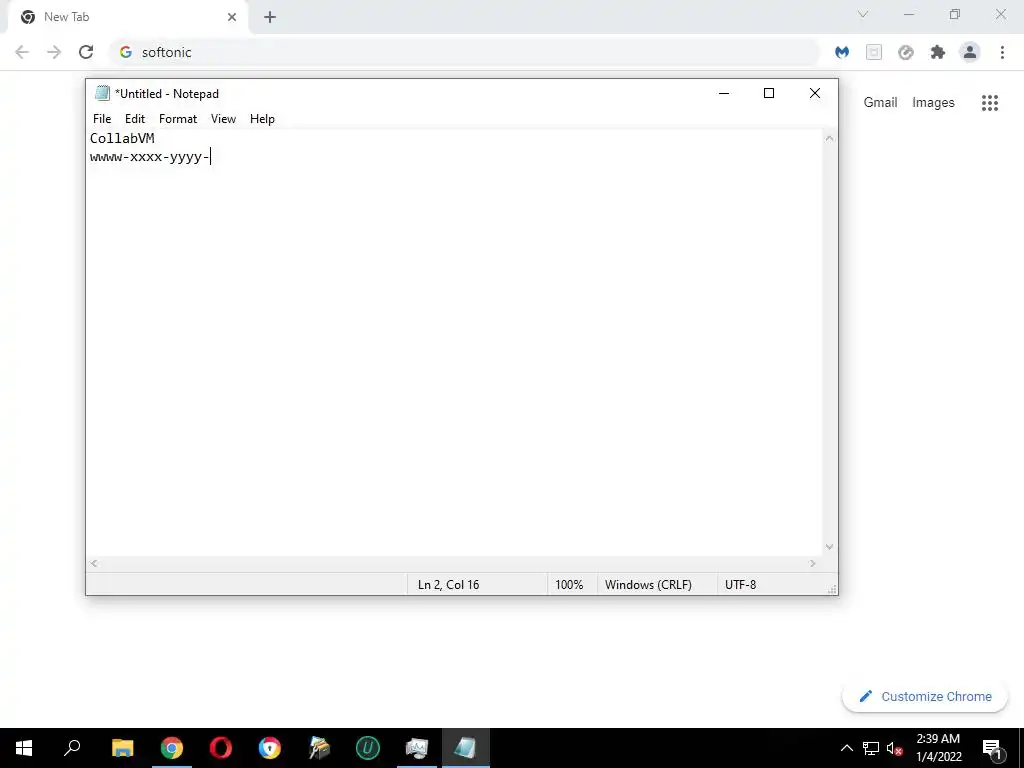Click the gray square extension icon
This screenshot has width=1024, height=768.
click(874, 52)
